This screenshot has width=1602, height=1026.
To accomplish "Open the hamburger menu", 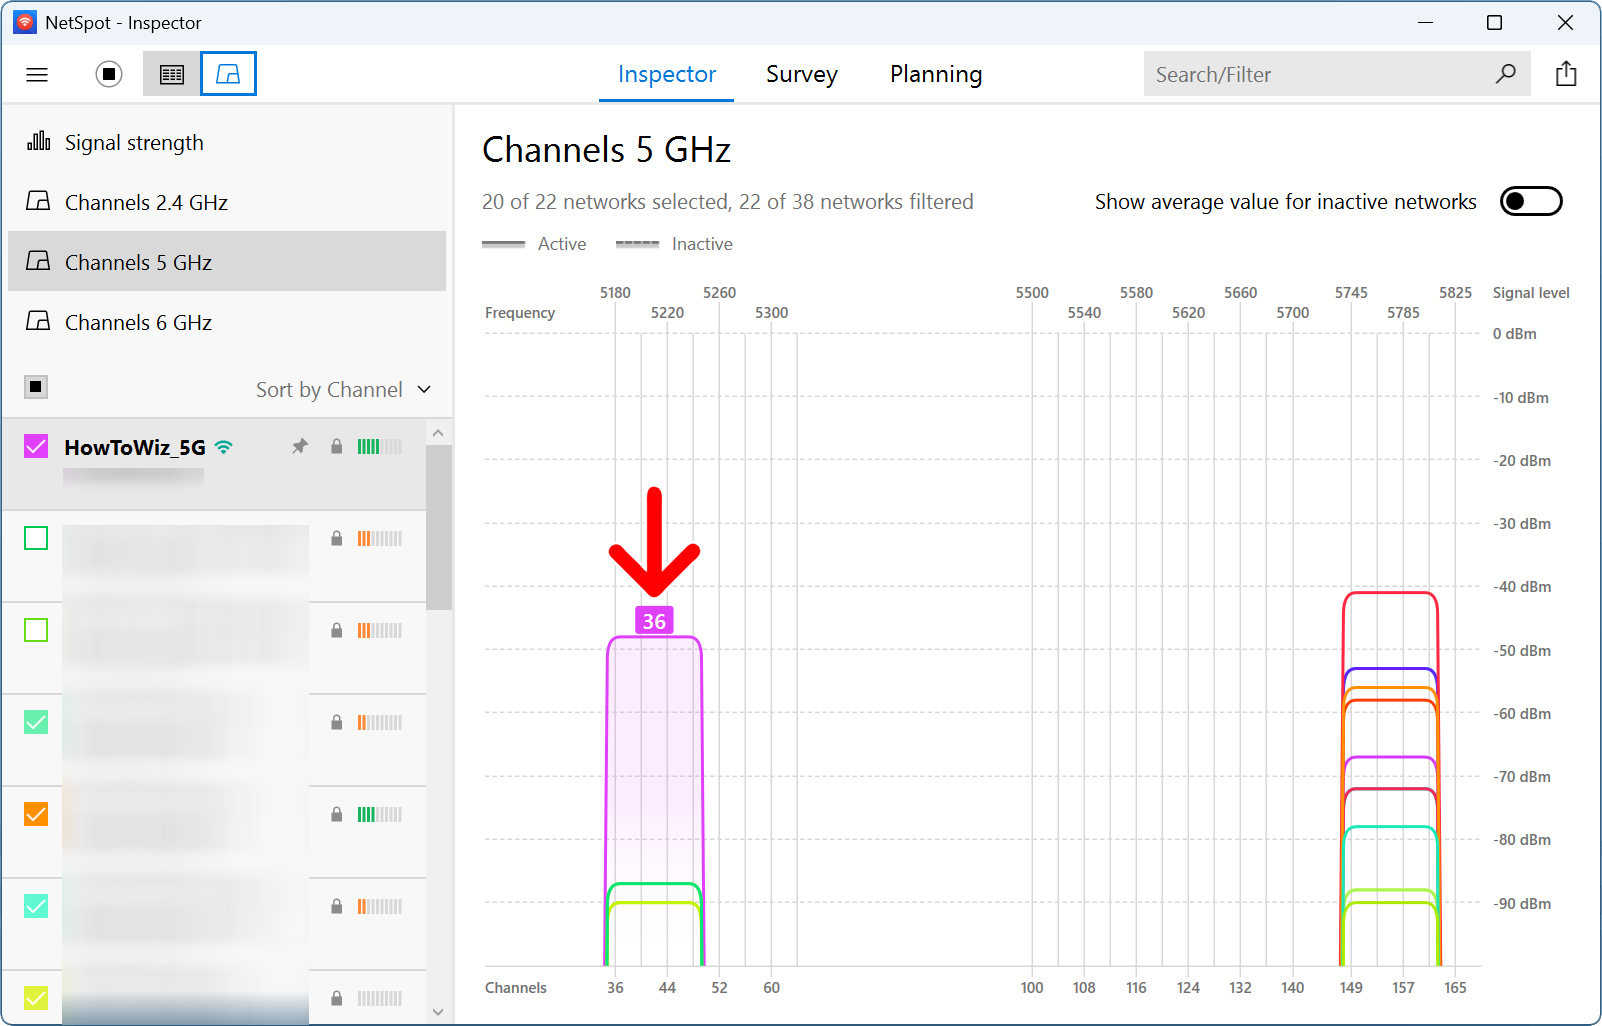I will click(36, 74).
